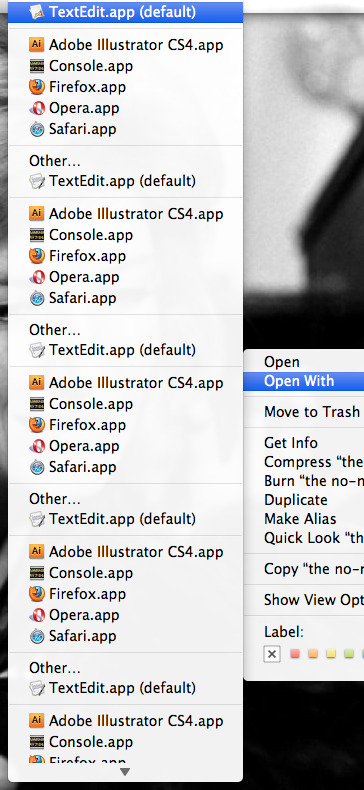Viewport: 364px width, 790px height.
Task: Click the bottommost 'Other...' menu entry
Action: (55, 668)
